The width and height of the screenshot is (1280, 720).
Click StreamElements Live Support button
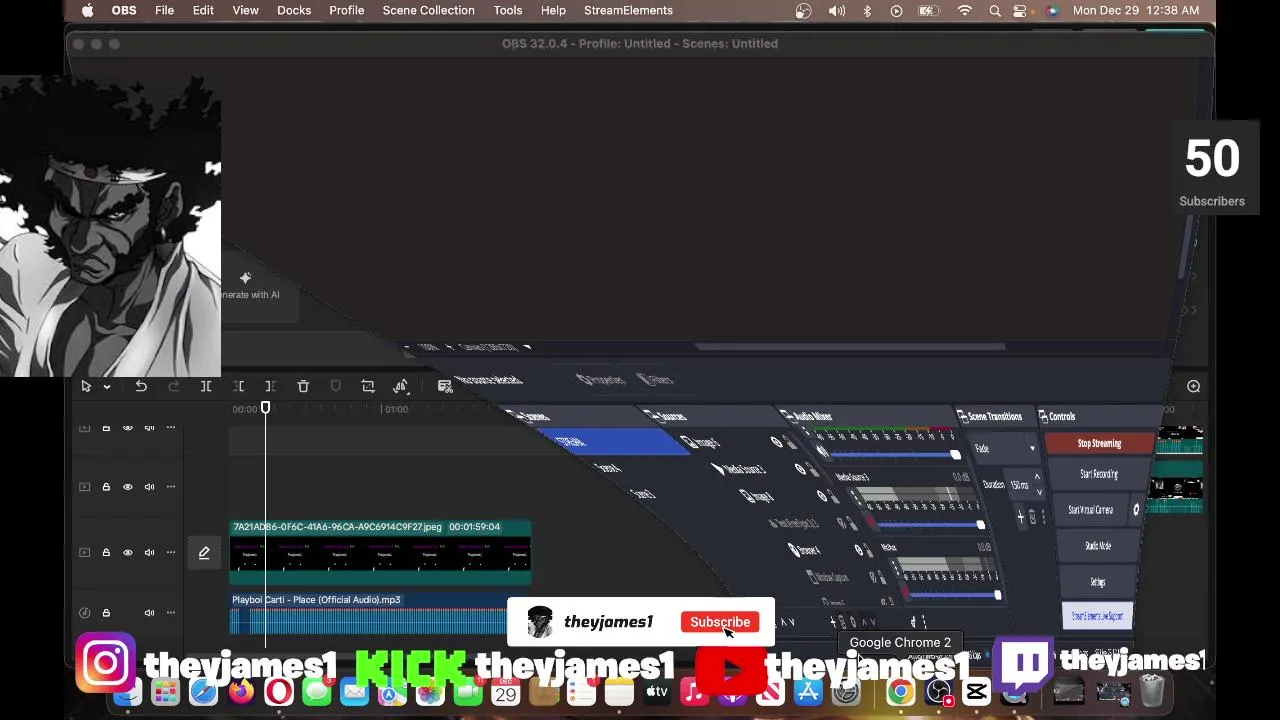pos(1097,616)
